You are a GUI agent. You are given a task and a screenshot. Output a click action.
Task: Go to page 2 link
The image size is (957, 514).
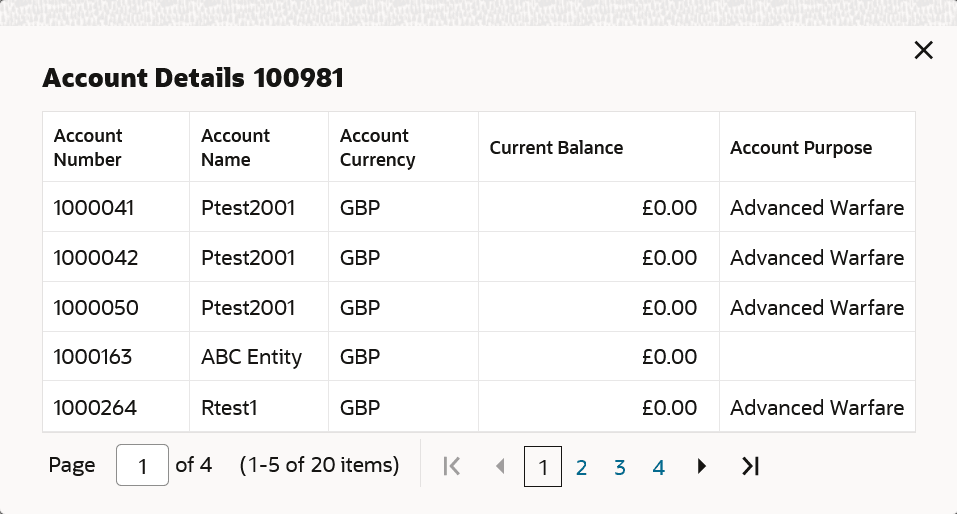581,467
